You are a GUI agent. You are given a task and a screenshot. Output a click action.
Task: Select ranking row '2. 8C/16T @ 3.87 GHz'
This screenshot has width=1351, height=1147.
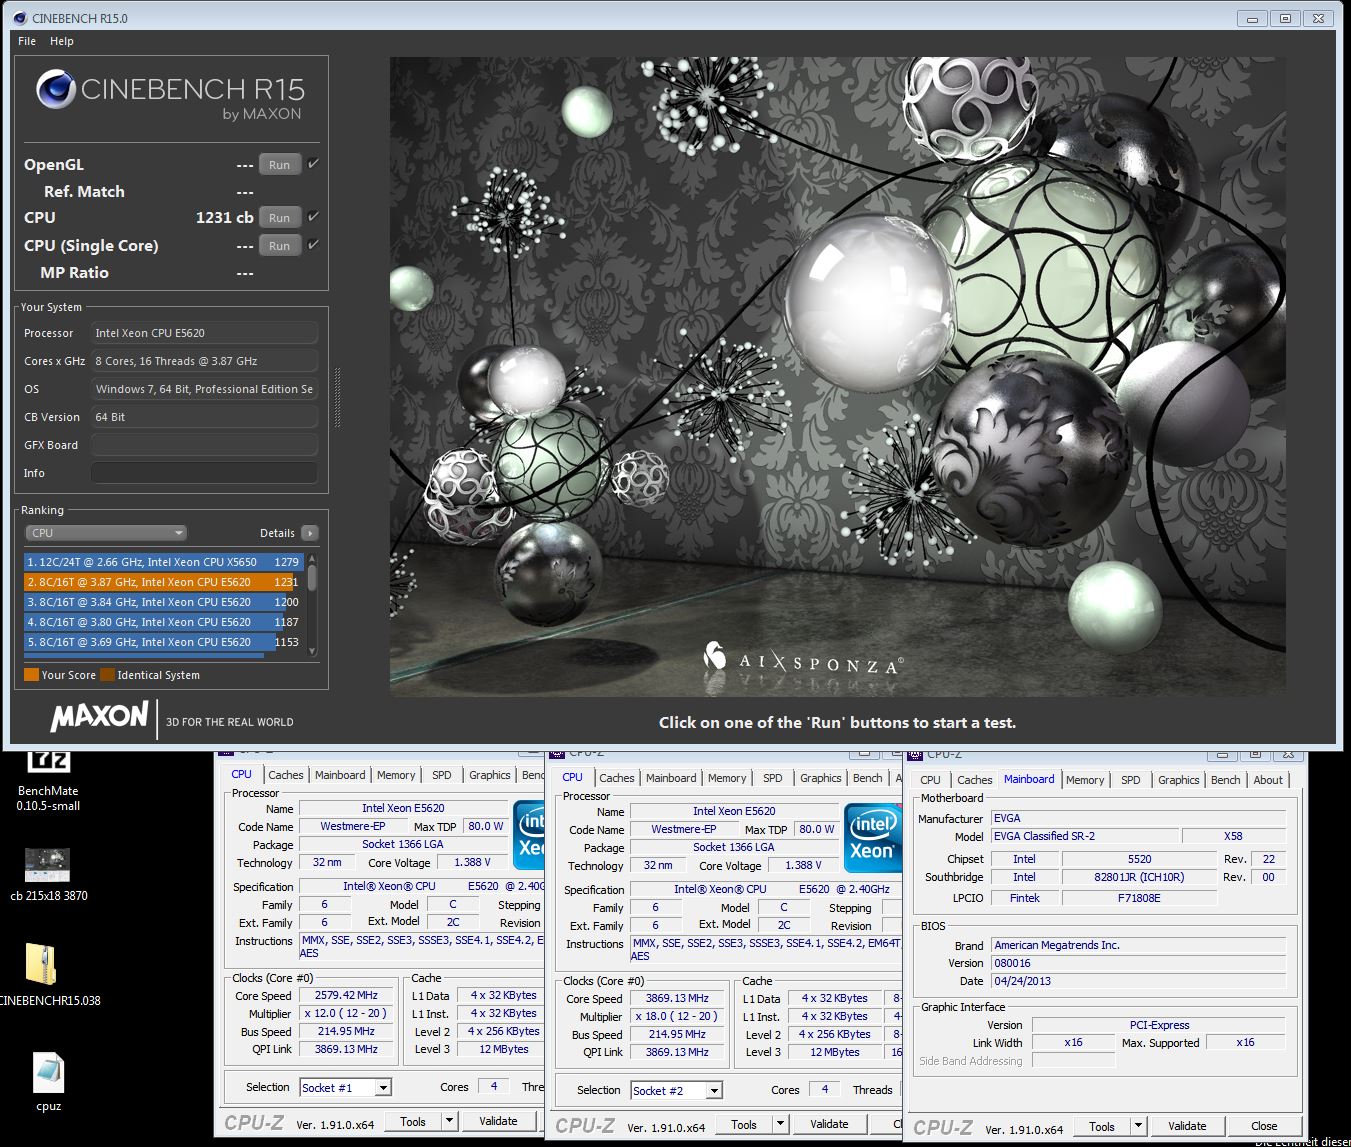163,582
